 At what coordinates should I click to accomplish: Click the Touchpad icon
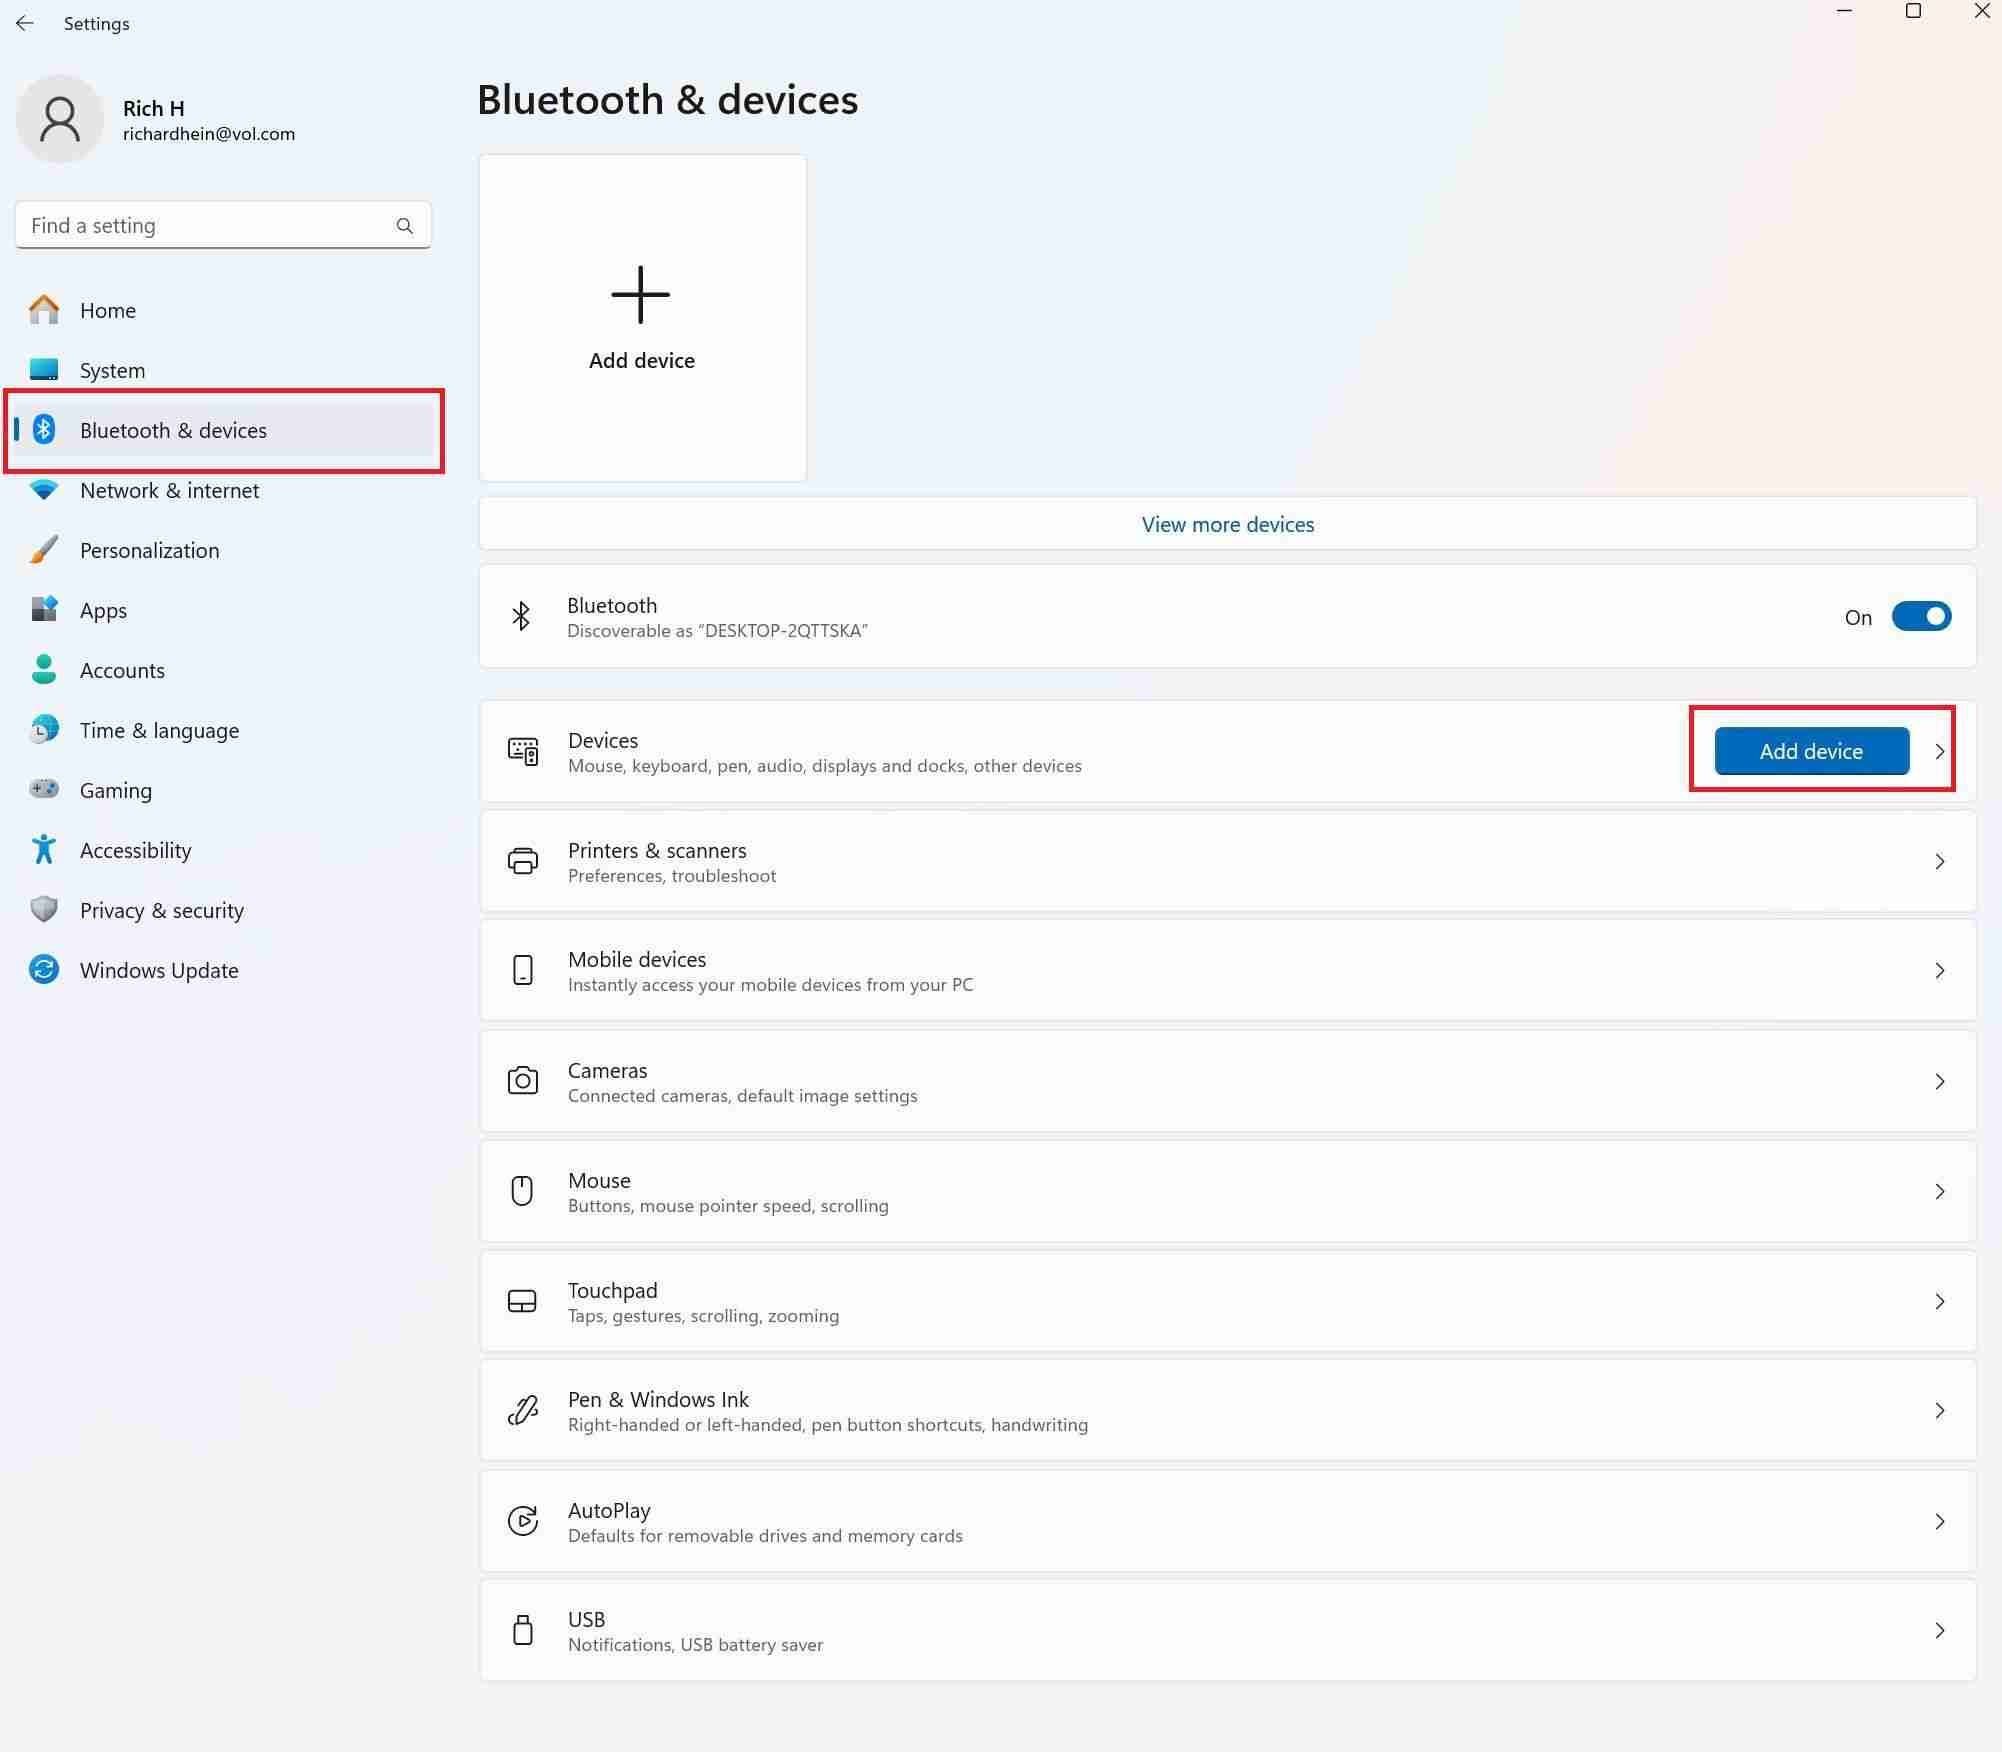point(523,1301)
